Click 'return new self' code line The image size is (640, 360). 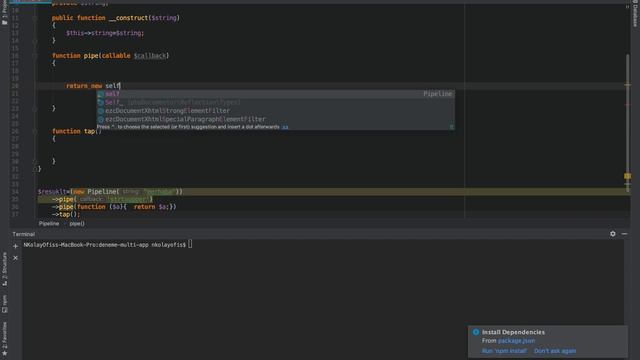tap(93, 86)
